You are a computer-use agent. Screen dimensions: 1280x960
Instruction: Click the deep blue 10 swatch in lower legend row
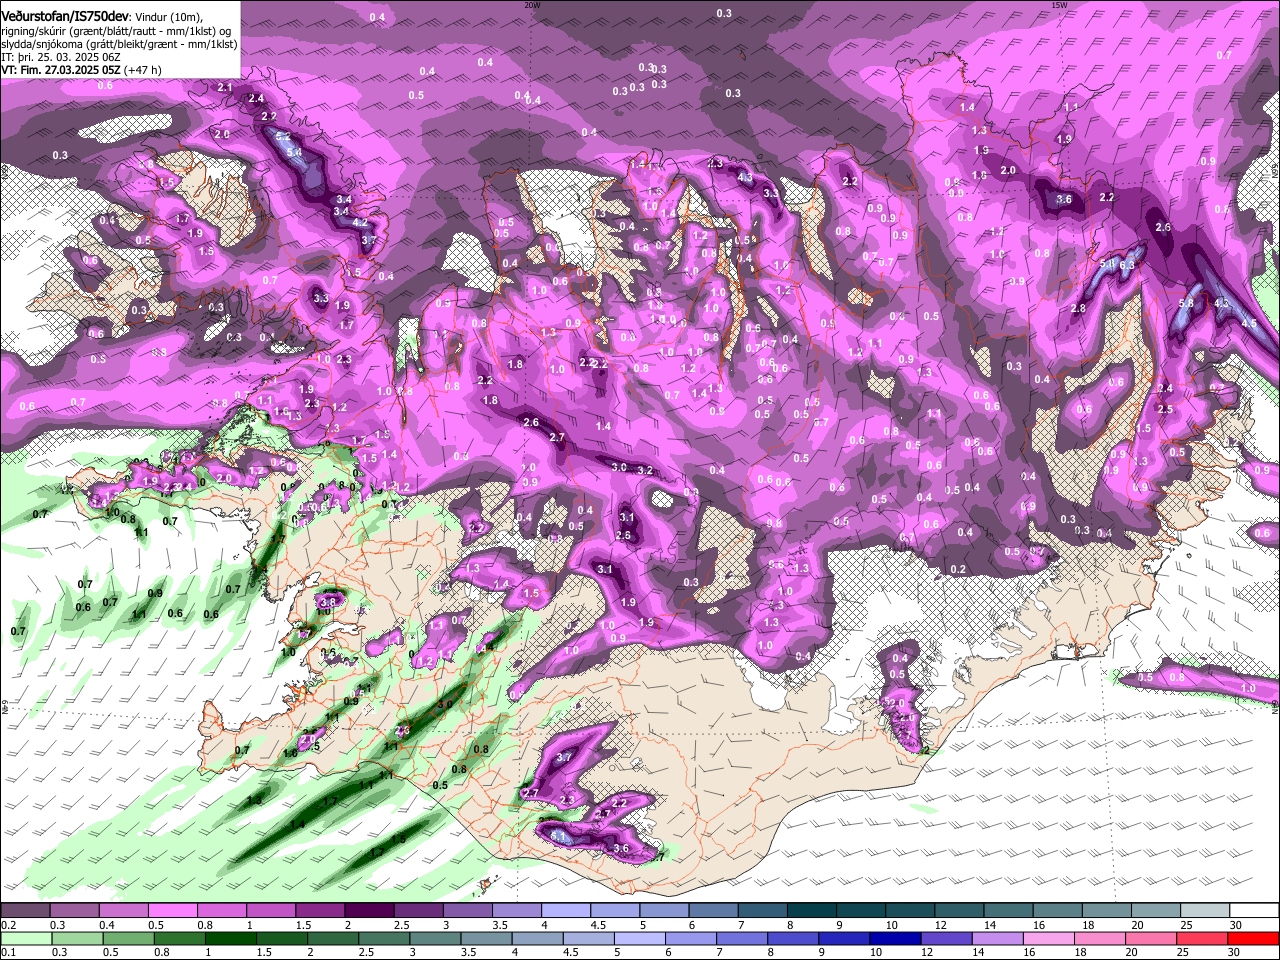coord(895,939)
